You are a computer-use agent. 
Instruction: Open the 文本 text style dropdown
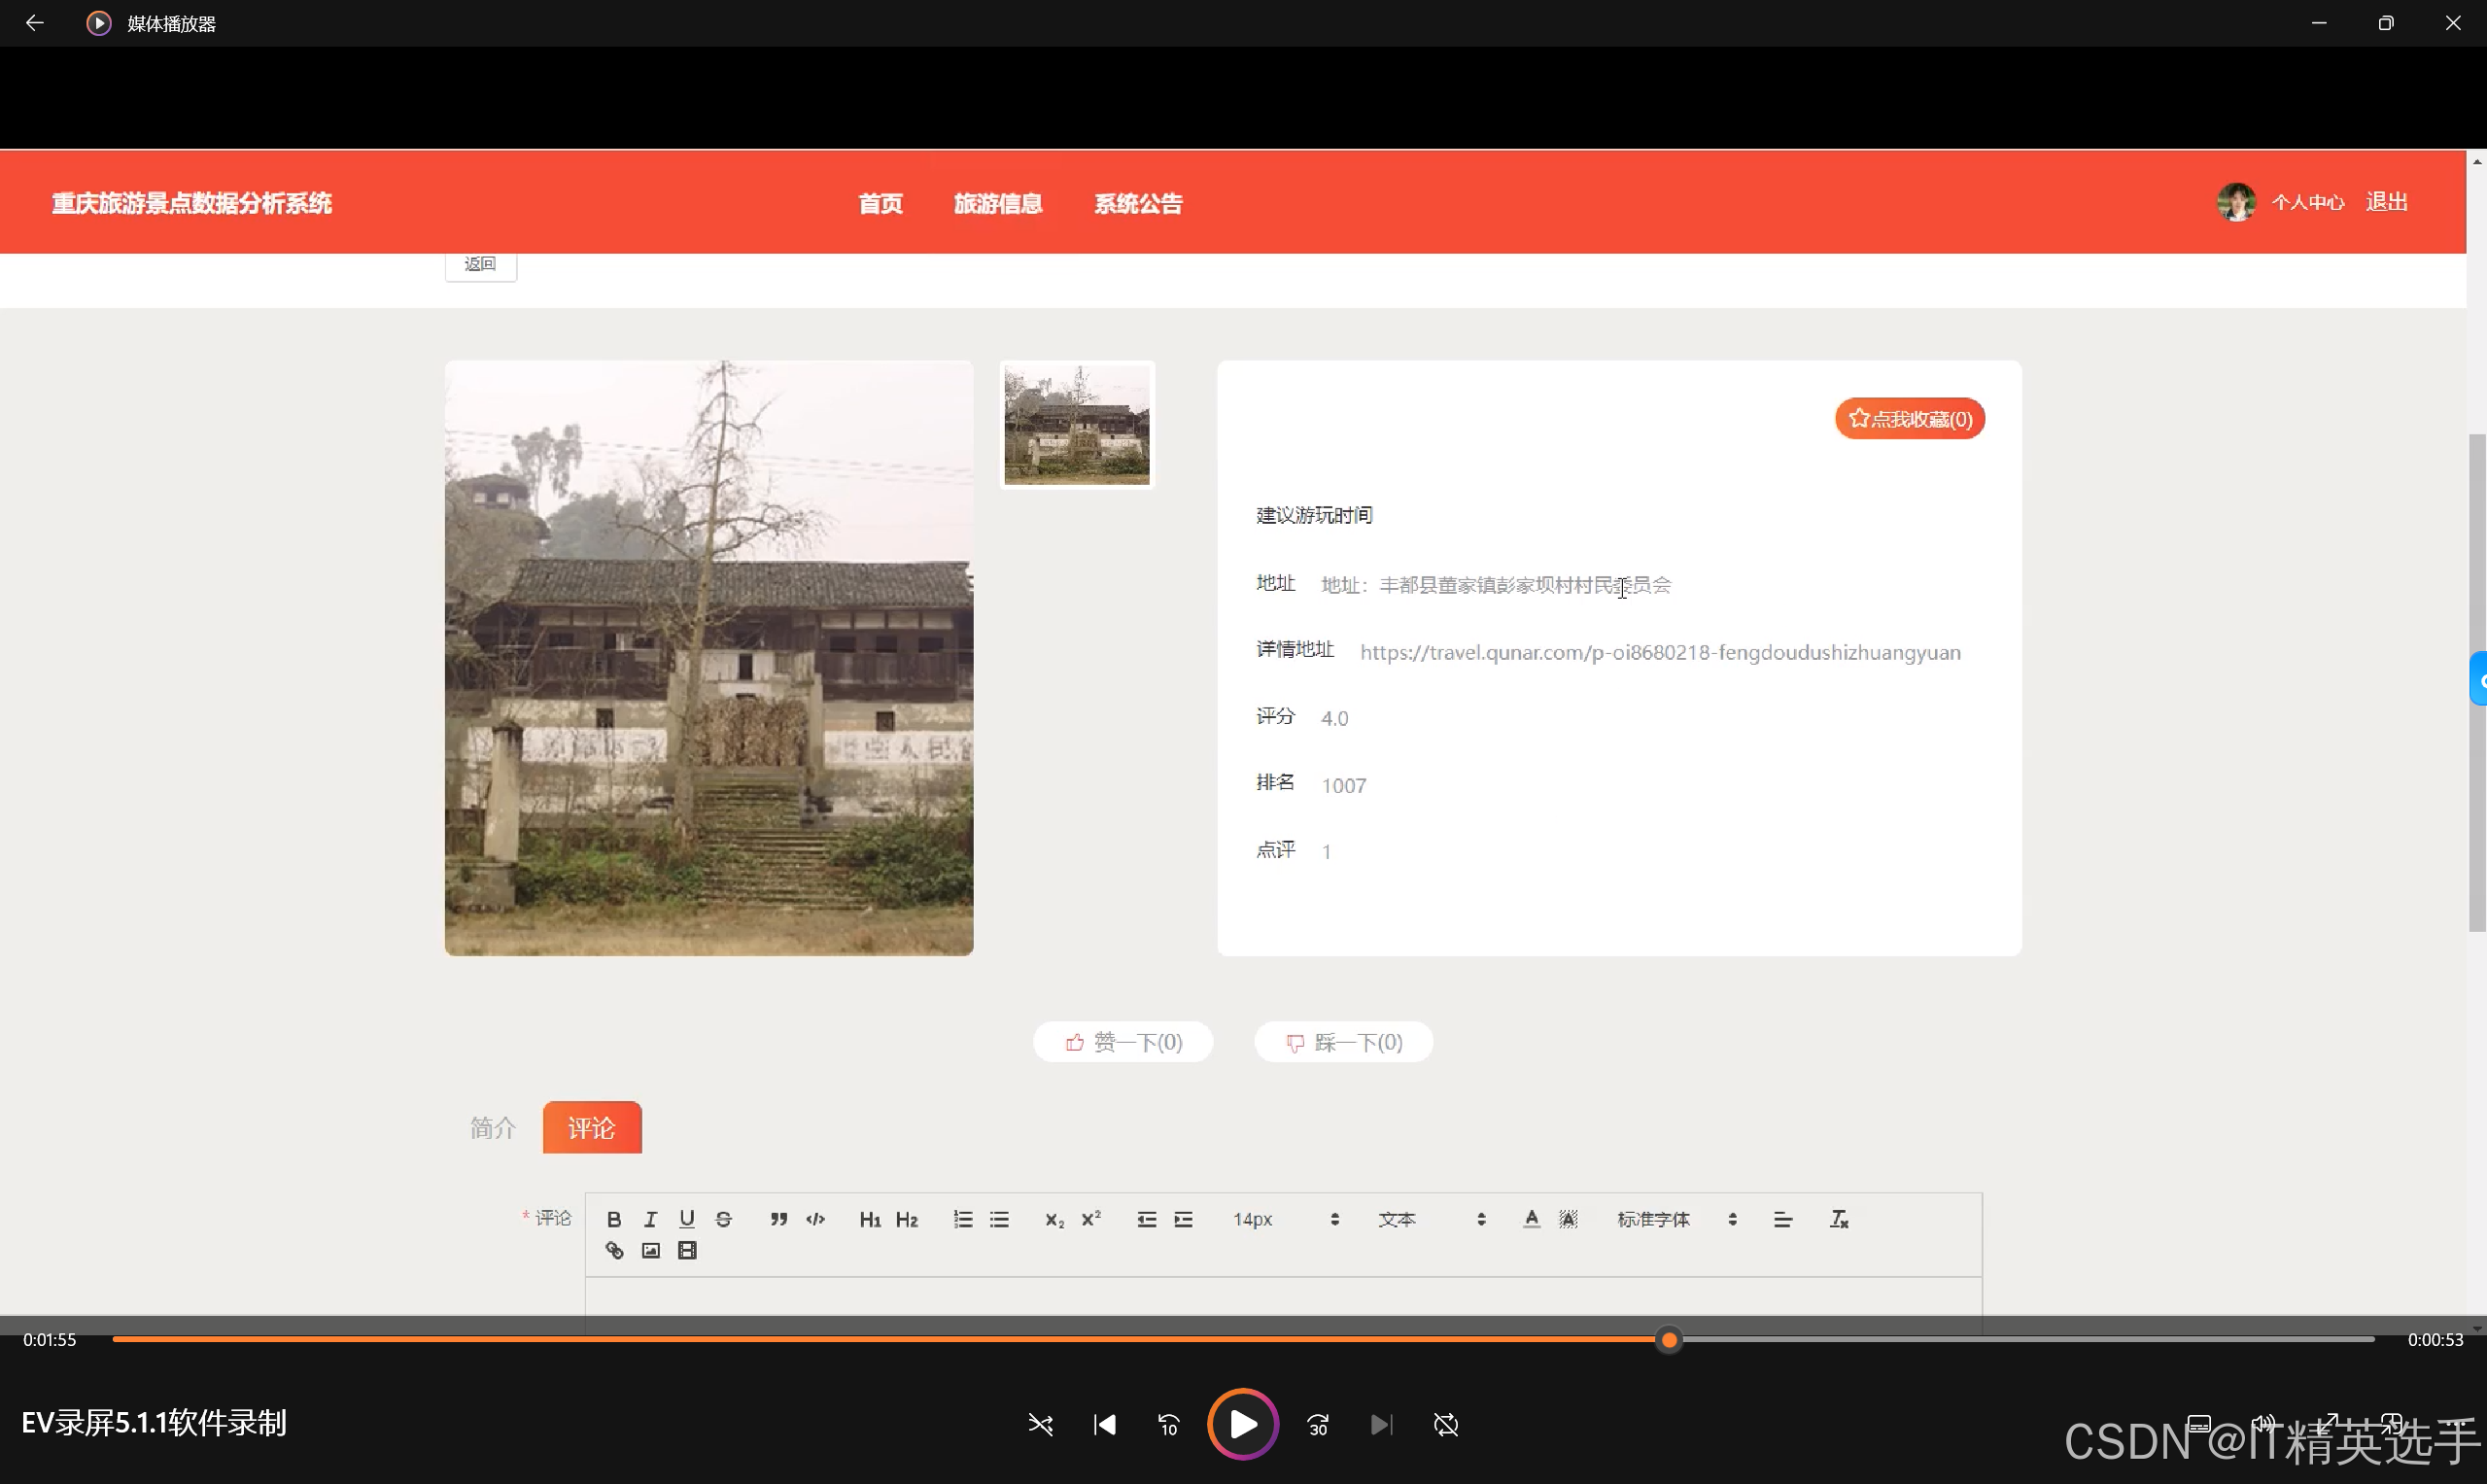[x=1430, y=1220]
